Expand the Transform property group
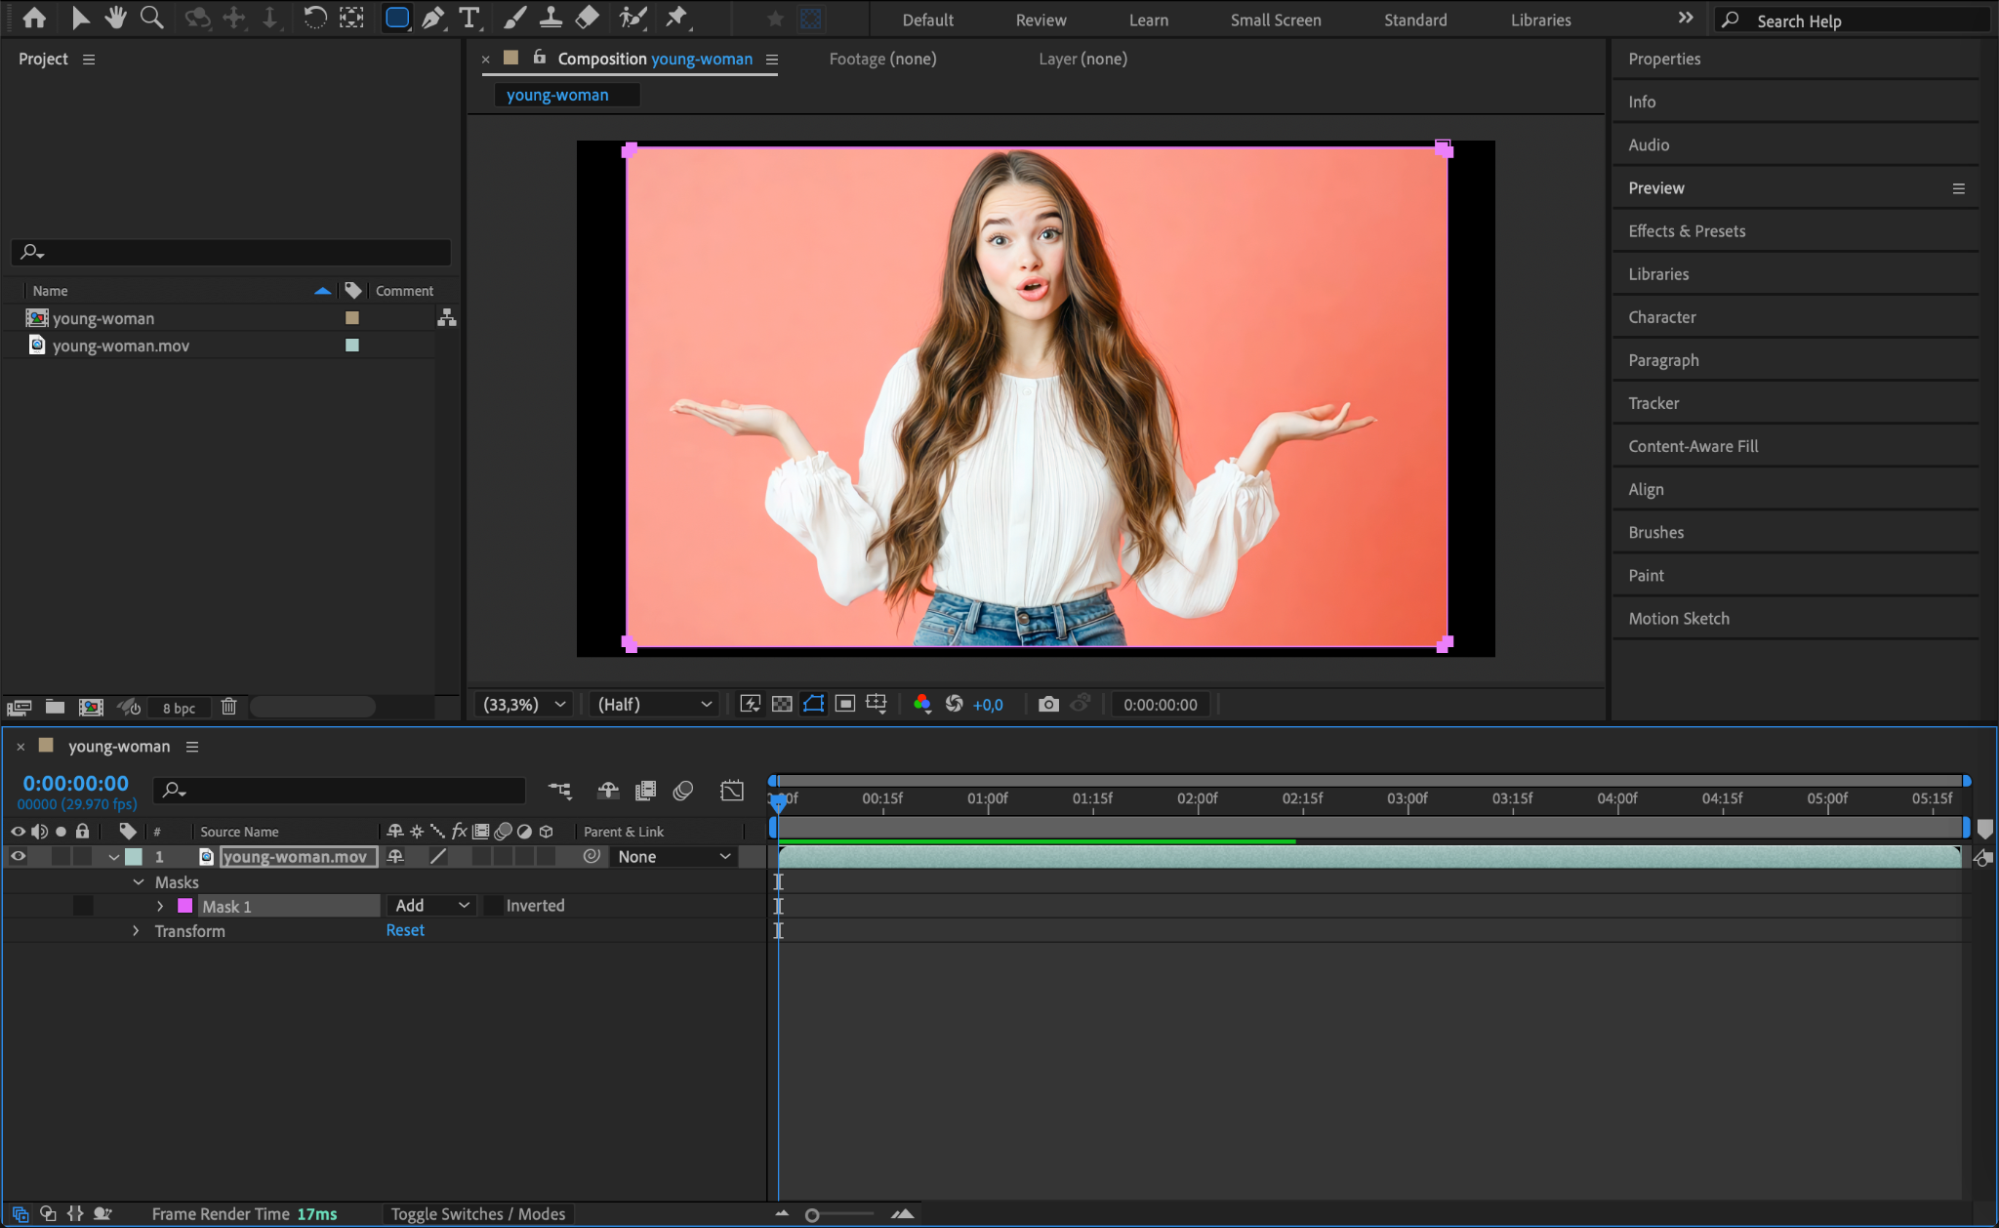 pos(136,930)
